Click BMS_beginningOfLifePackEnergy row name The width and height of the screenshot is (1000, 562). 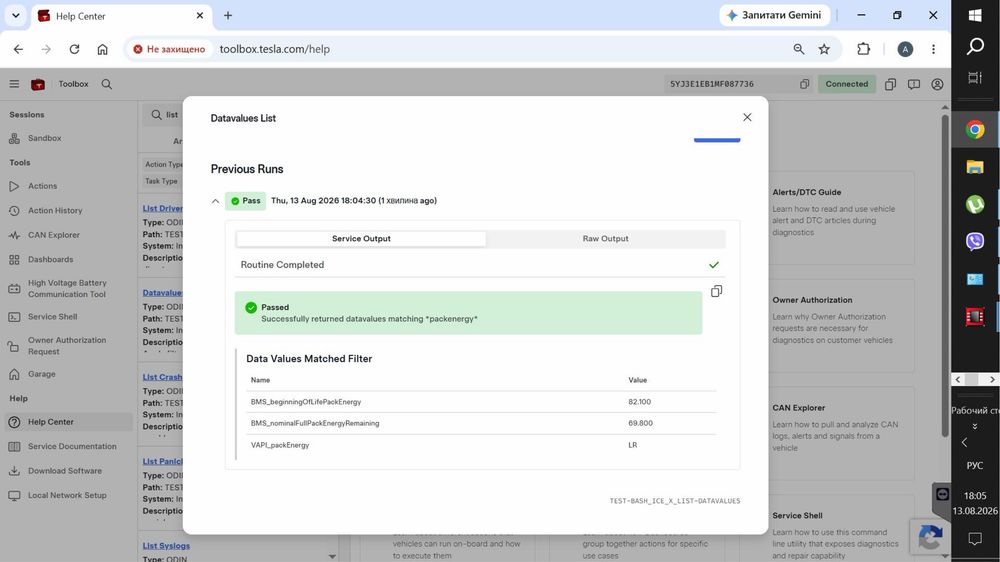pos(305,402)
